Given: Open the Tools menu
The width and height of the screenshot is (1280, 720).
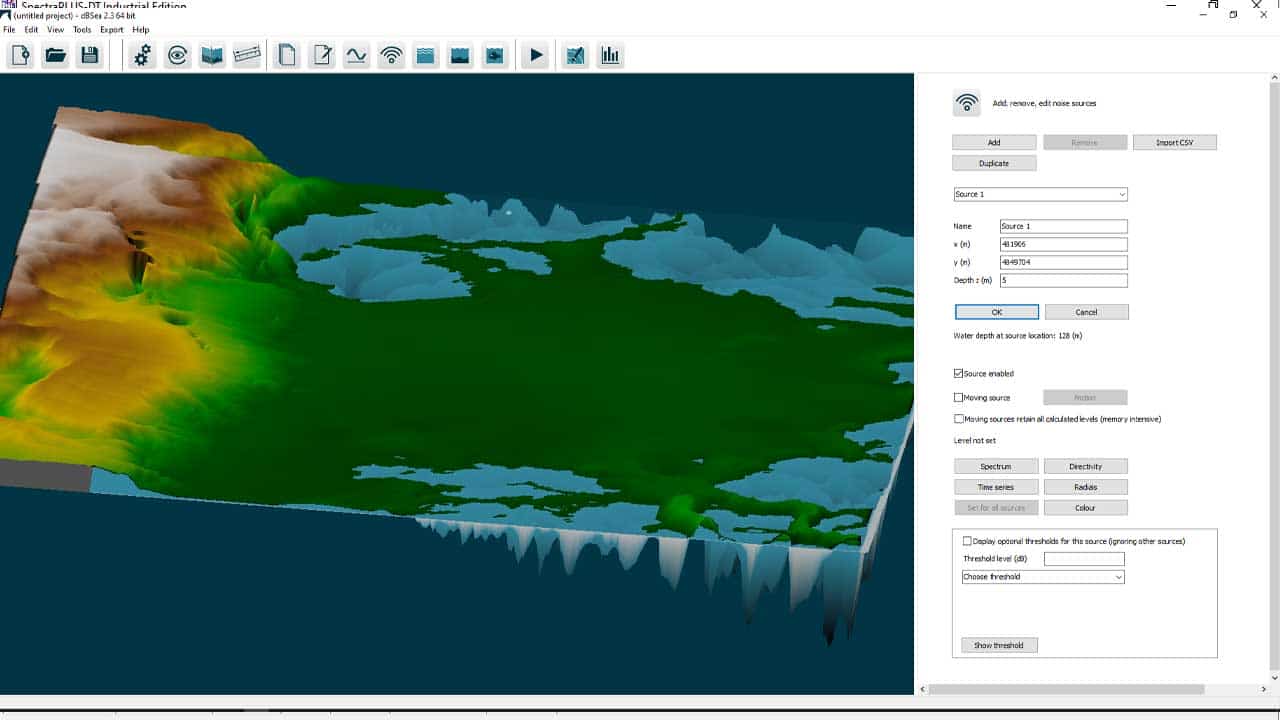Looking at the screenshot, I should click(82, 30).
